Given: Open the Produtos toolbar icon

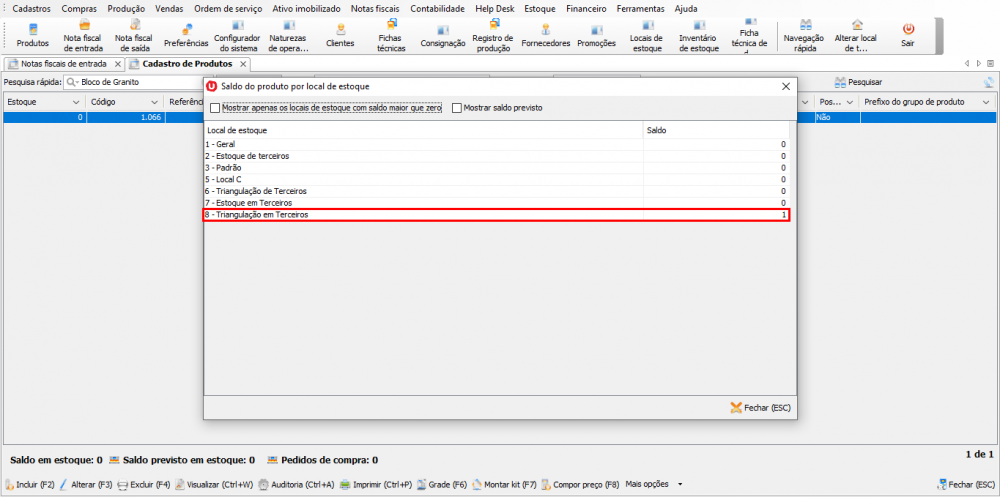Looking at the screenshot, I should click(x=32, y=35).
